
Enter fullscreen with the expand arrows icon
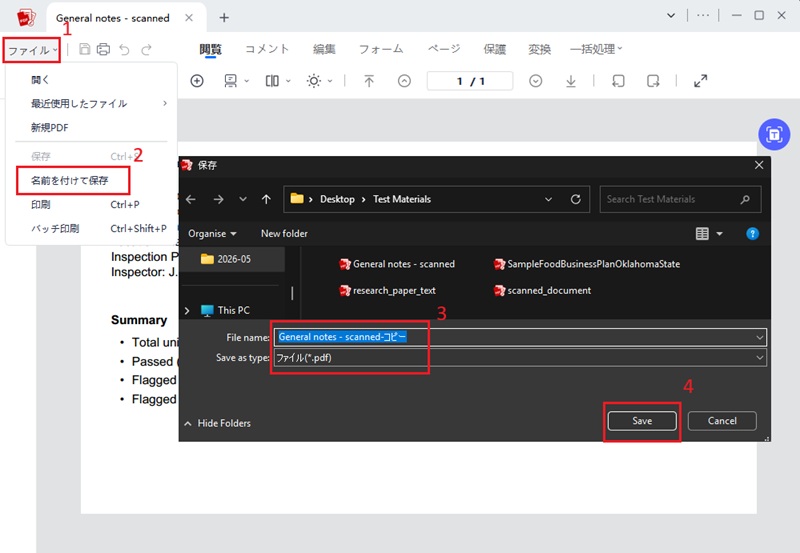coord(701,81)
